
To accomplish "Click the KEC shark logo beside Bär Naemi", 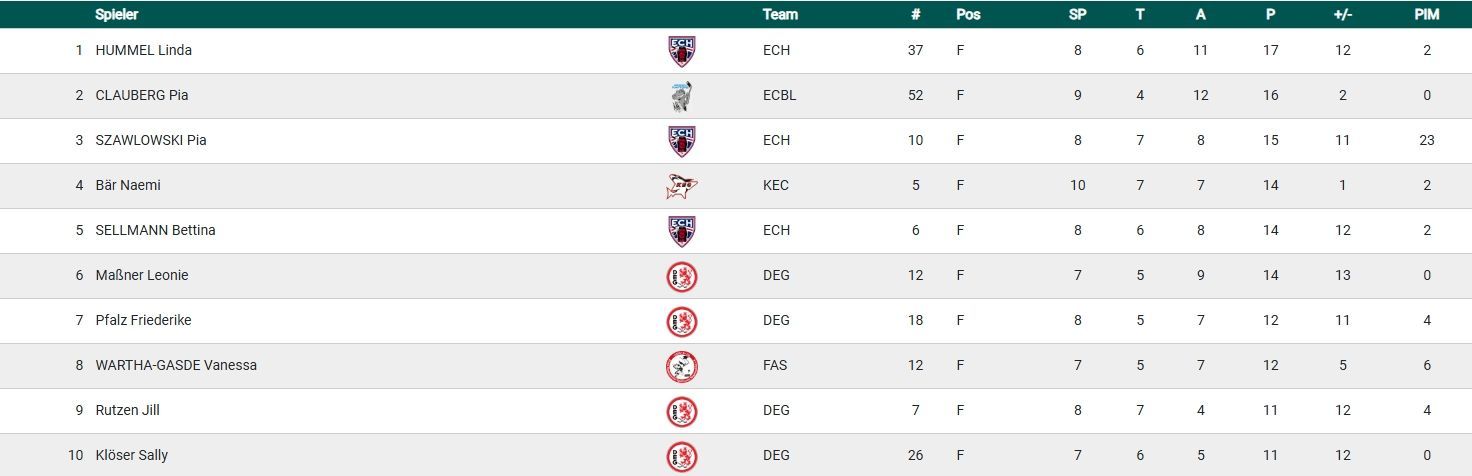I will click(x=682, y=186).
